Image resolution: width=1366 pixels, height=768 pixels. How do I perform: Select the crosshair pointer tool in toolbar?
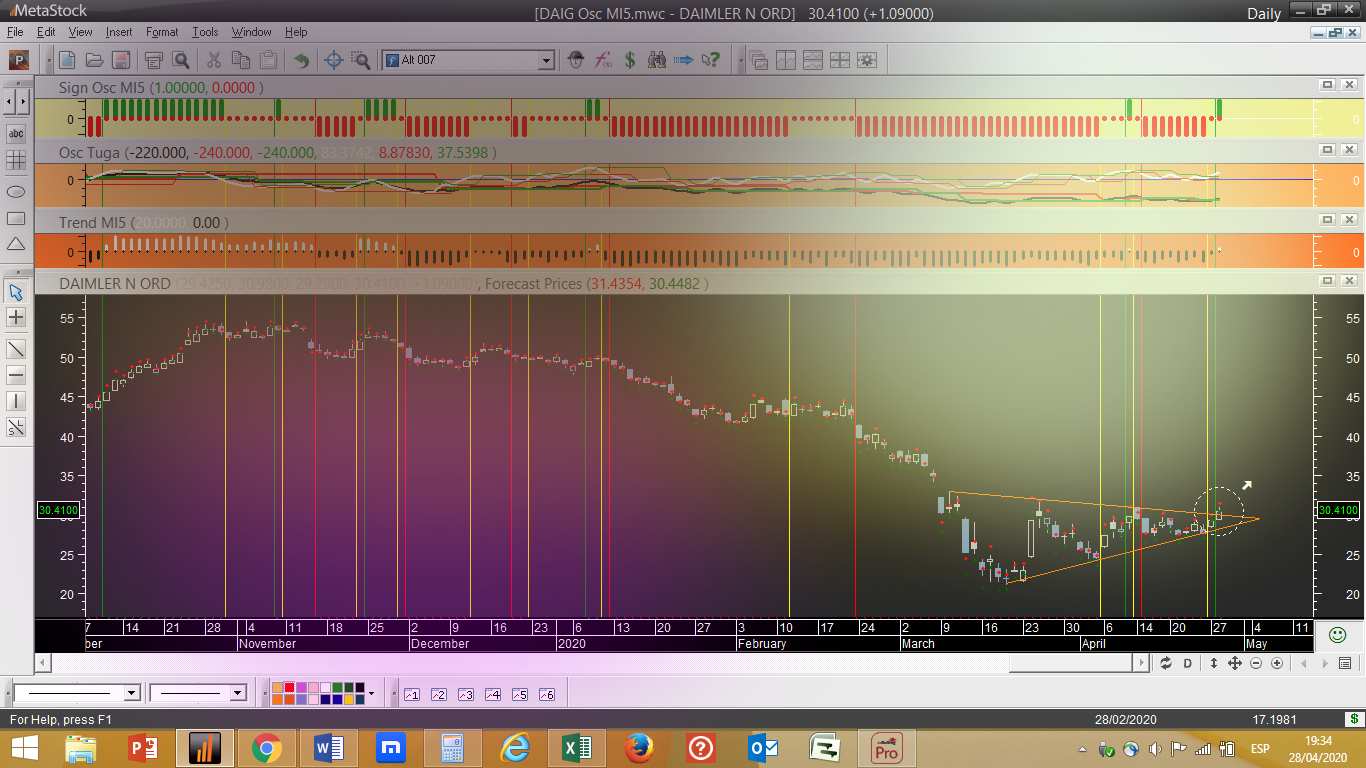pos(335,60)
